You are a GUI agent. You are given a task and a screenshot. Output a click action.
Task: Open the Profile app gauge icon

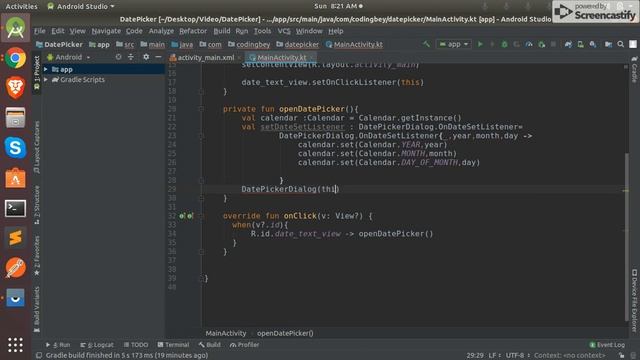[x=529, y=44]
